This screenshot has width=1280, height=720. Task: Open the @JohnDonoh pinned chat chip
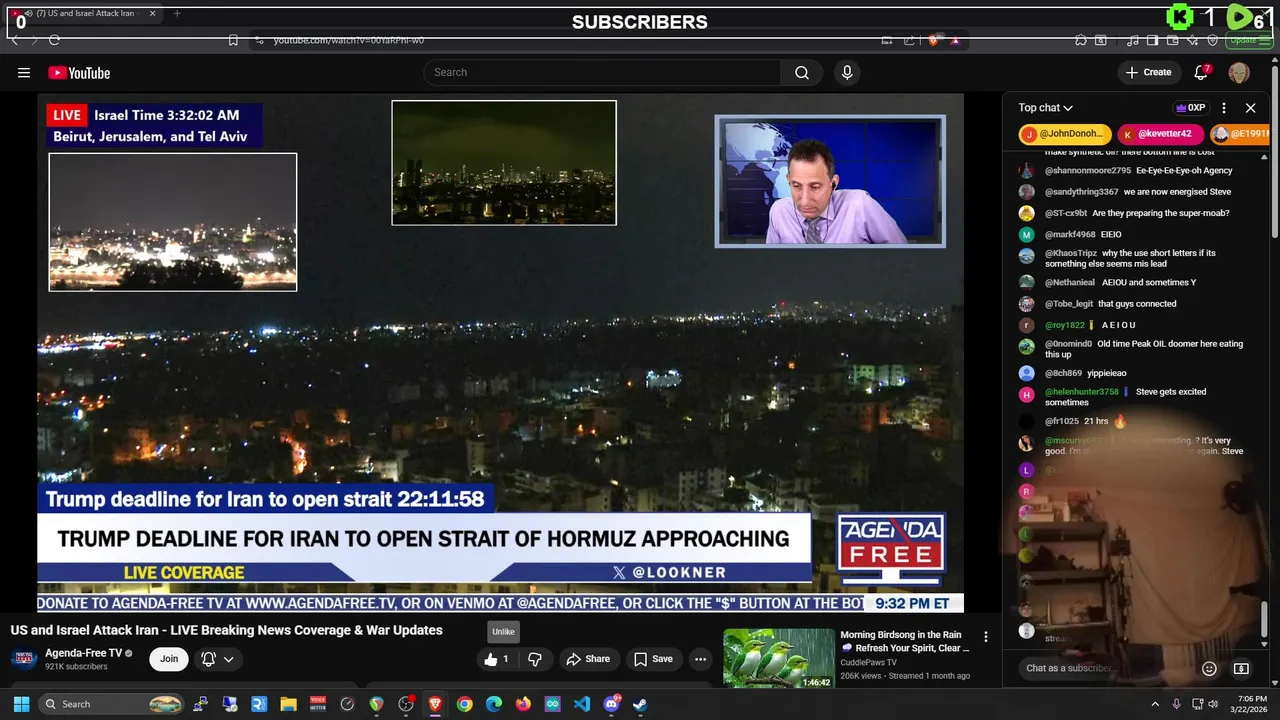pos(1065,134)
